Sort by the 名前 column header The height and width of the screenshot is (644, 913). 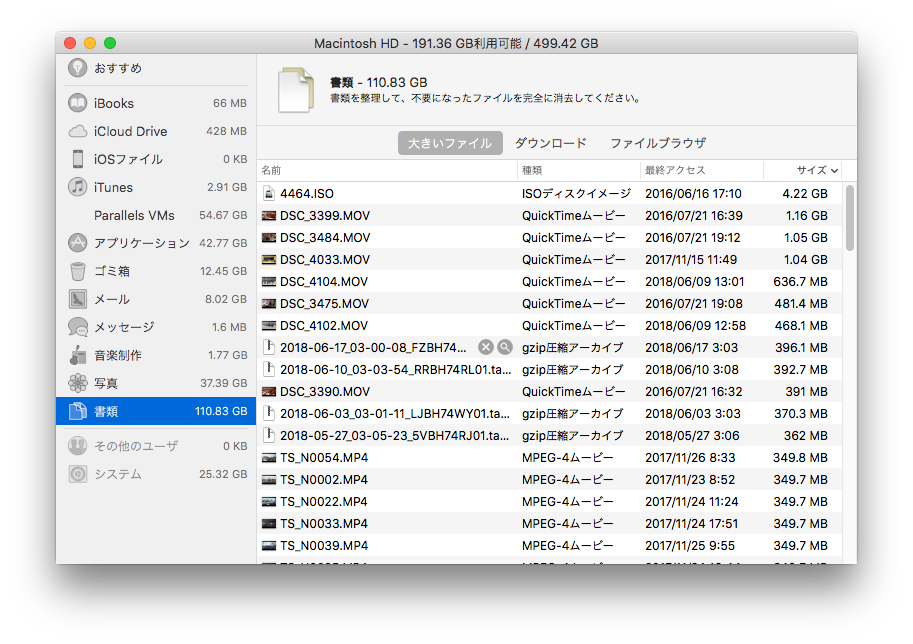click(x=387, y=170)
